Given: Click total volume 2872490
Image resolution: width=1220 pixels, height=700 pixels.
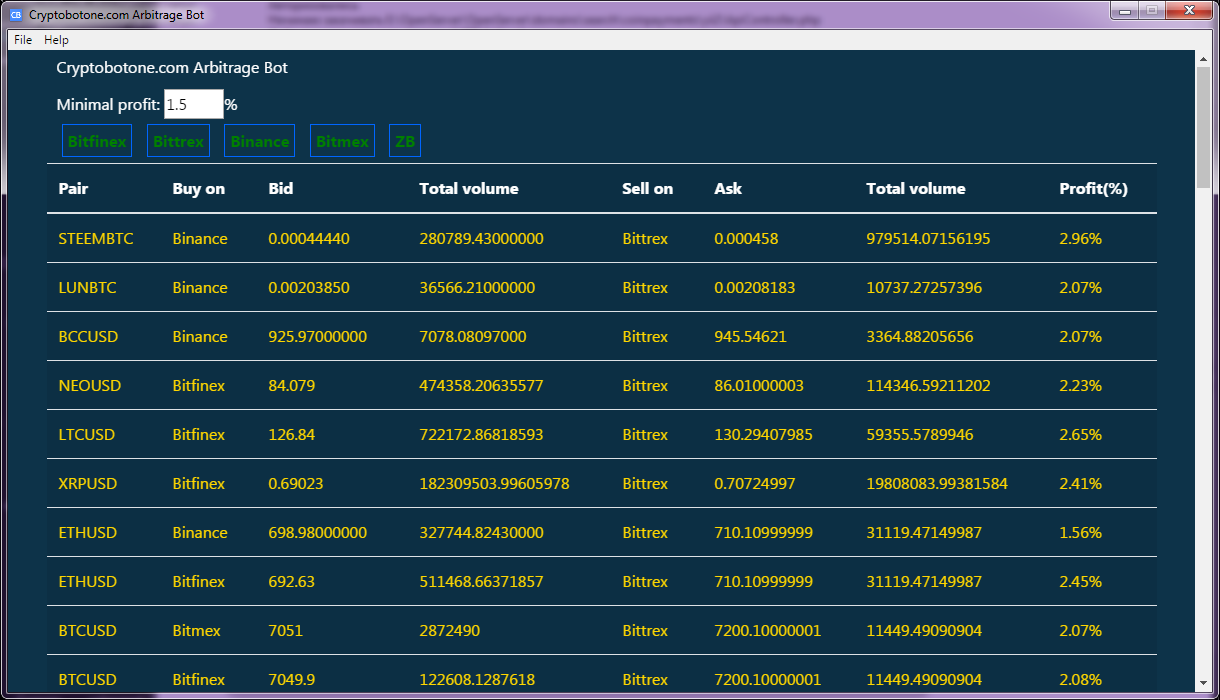Looking at the screenshot, I should 450,631.
